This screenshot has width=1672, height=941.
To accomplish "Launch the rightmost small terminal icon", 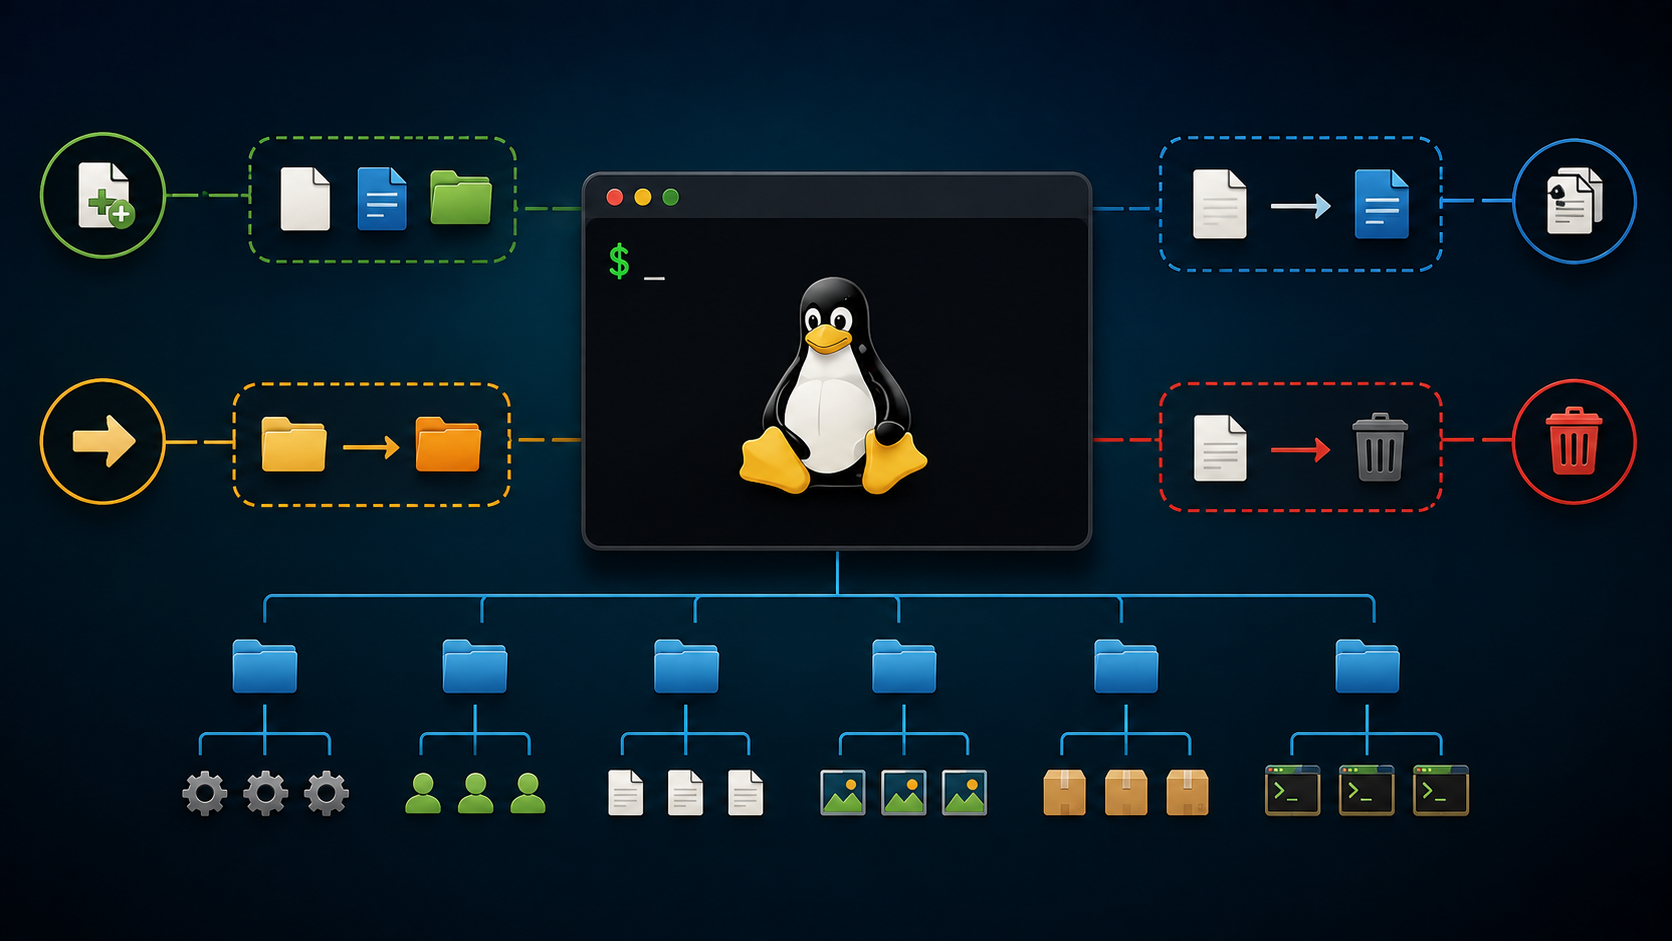I will [1441, 791].
